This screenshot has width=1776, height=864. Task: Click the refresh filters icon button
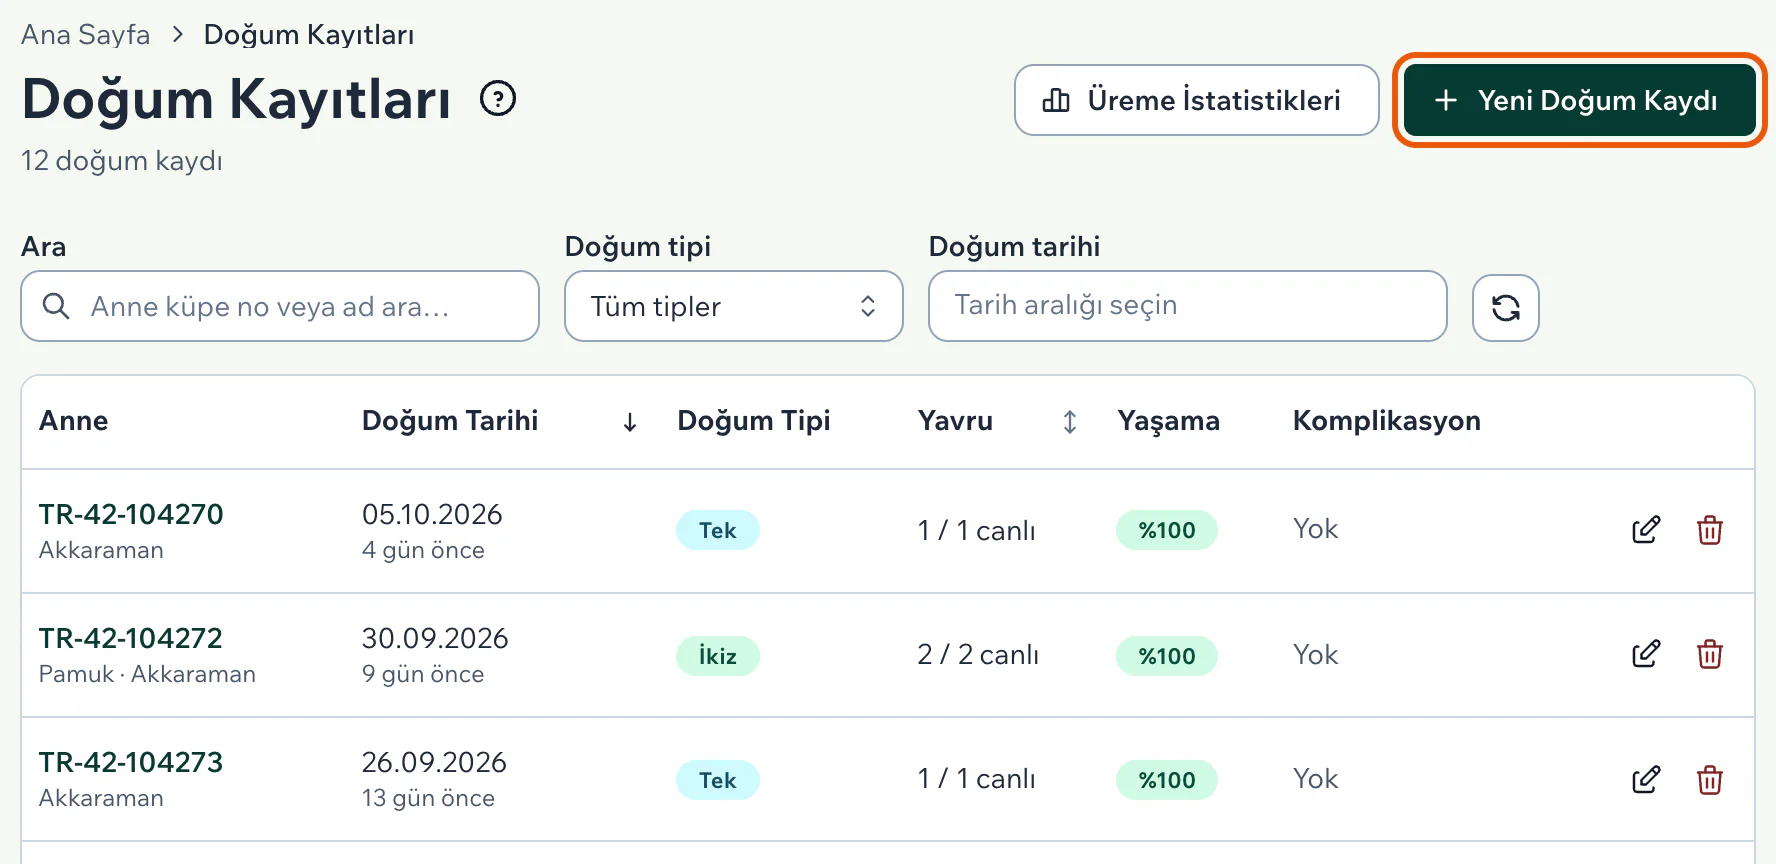(x=1505, y=307)
